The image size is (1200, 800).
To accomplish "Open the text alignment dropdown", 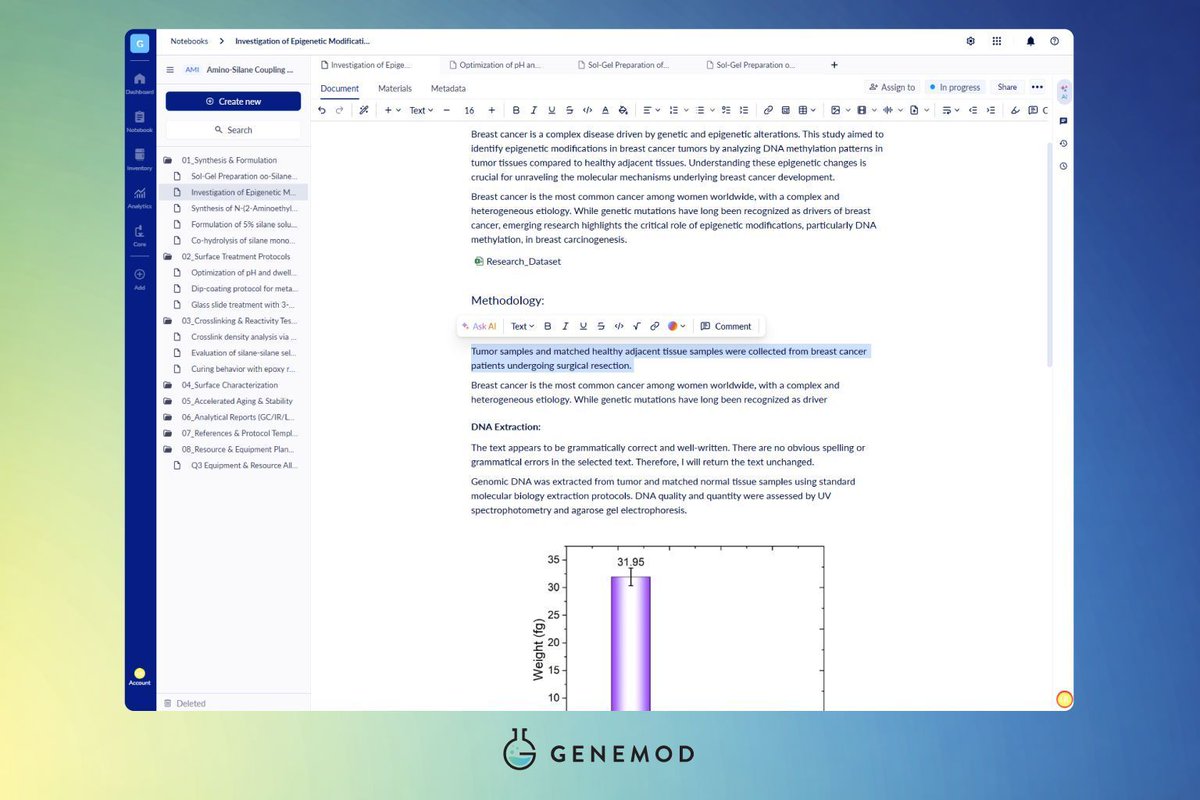I will (650, 110).
